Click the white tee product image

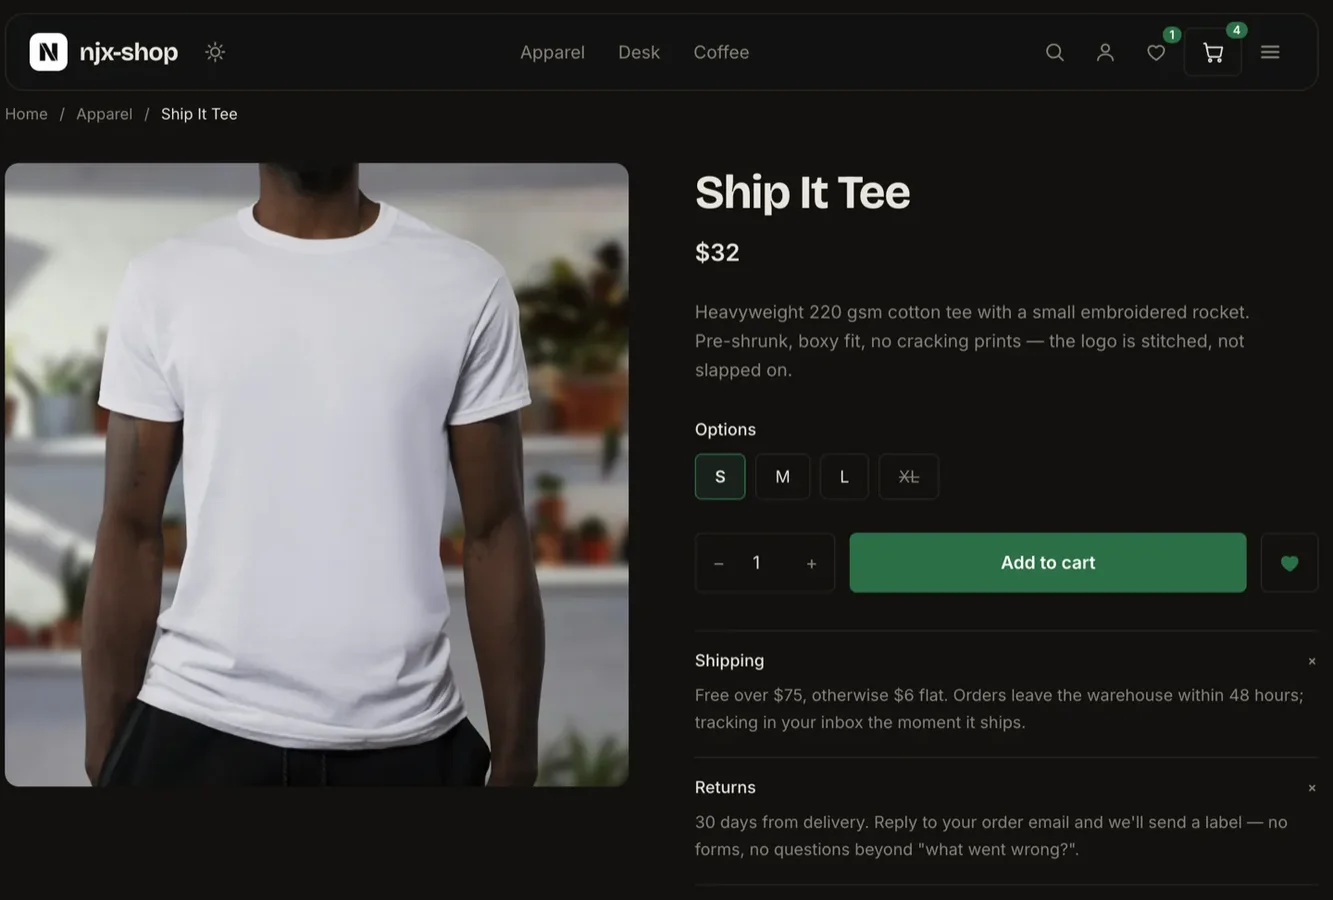[x=317, y=475]
